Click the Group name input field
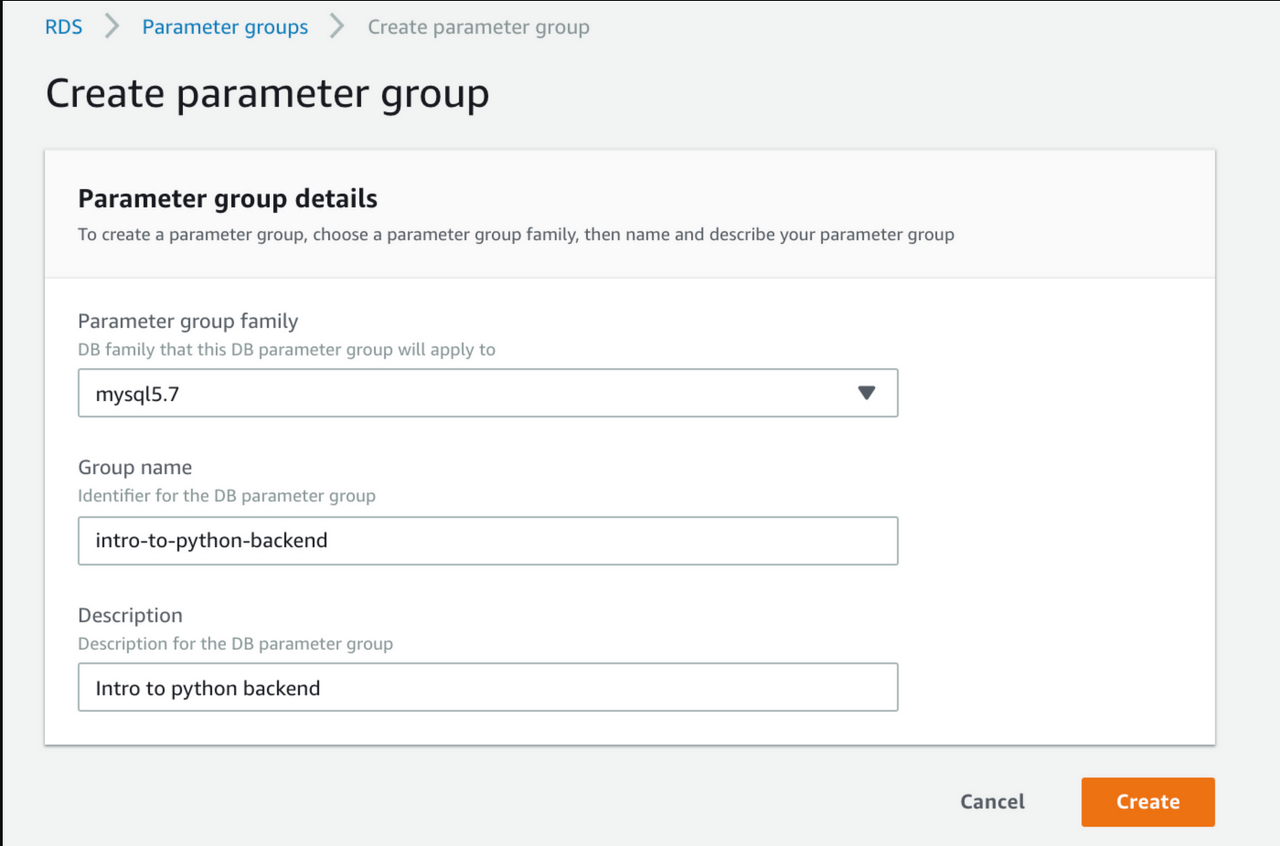1280x846 pixels. tap(488, 541)
